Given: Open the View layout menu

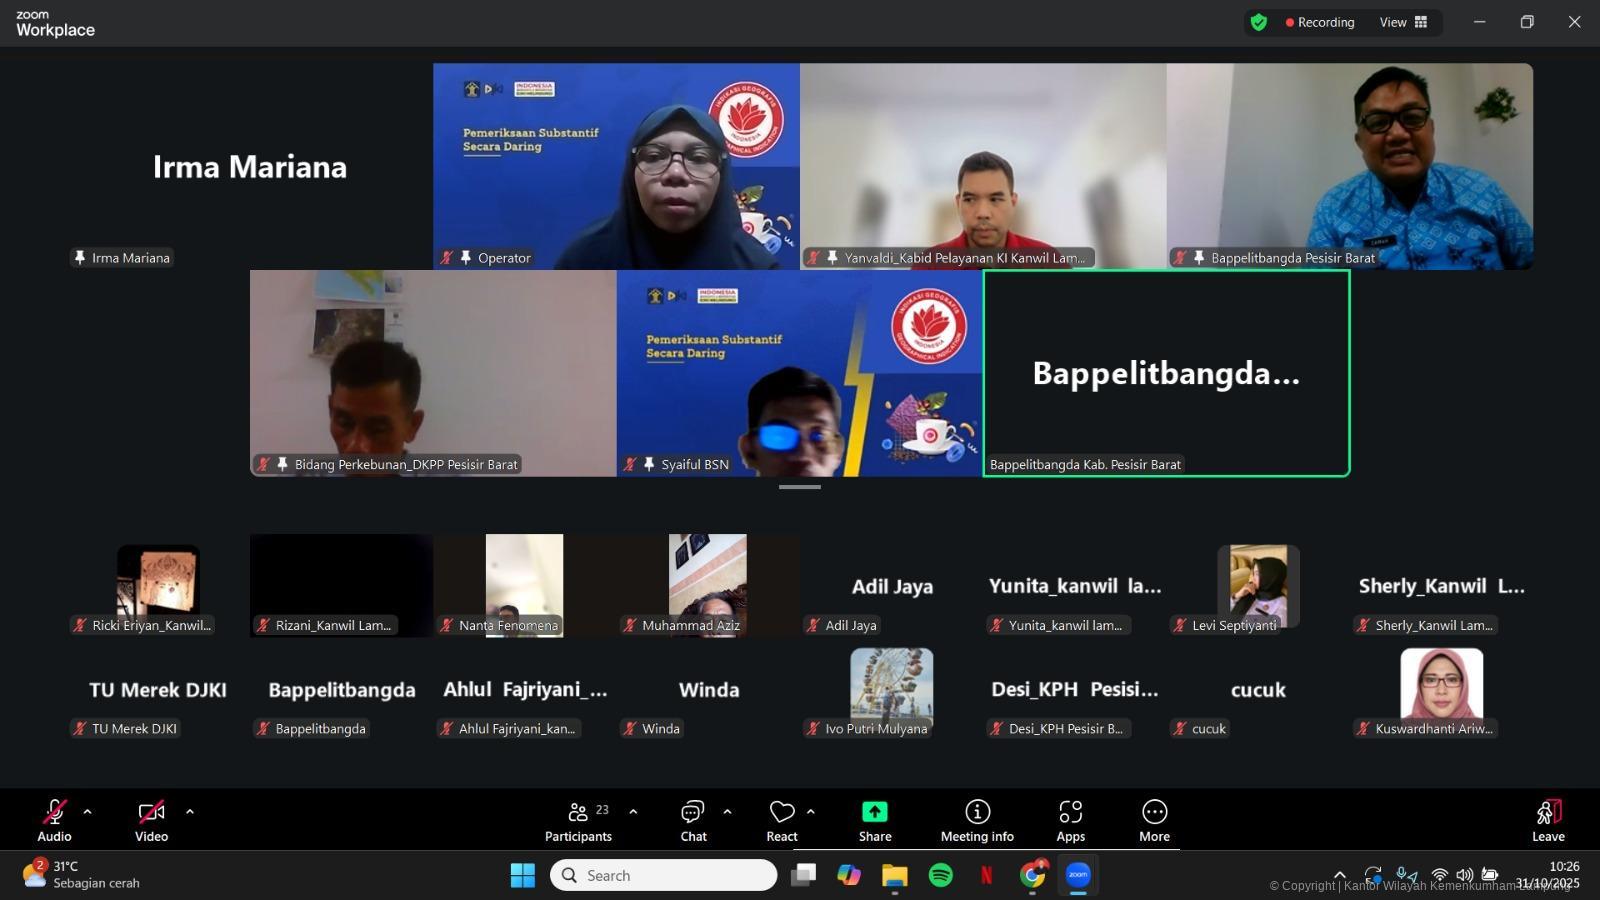Looking at the screenshot, I should 1403,22.
